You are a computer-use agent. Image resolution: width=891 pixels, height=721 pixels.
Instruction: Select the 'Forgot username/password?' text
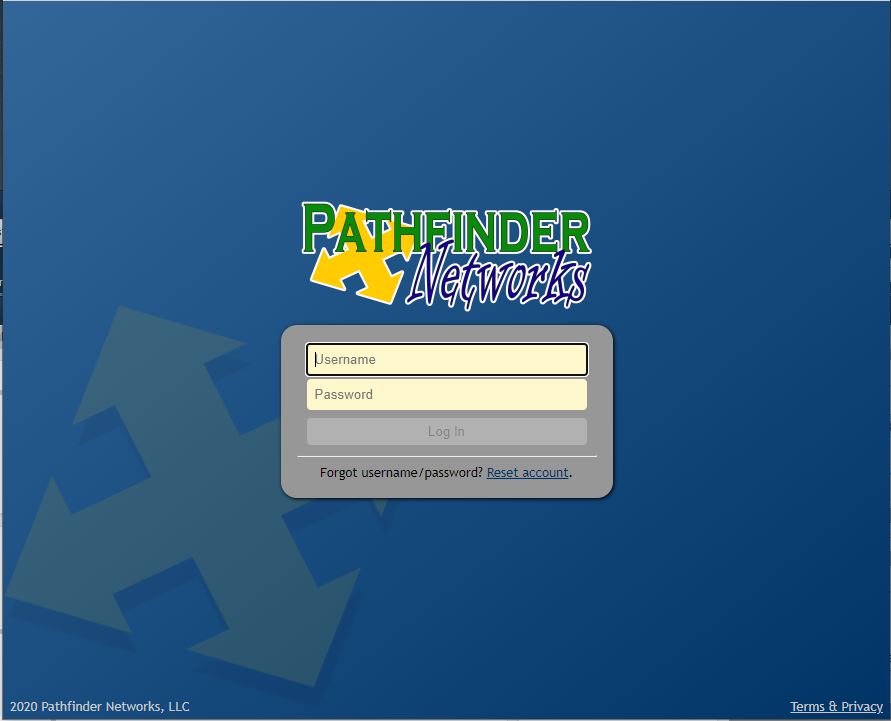[401, 473]
